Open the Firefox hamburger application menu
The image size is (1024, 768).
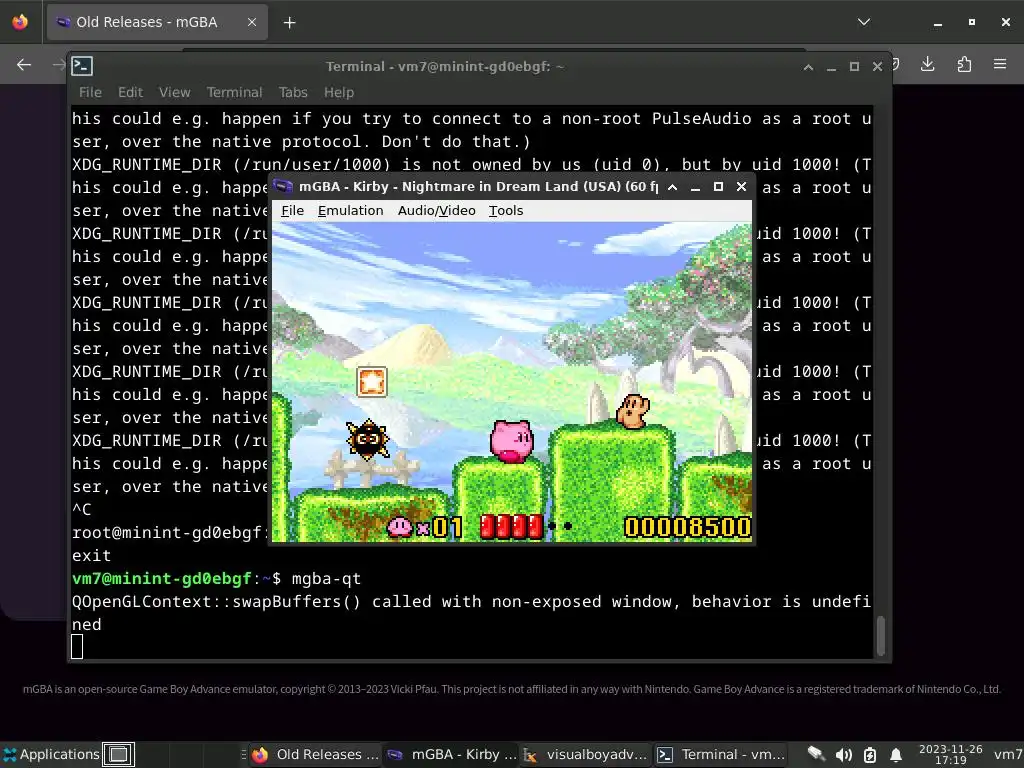point(1000,64)
